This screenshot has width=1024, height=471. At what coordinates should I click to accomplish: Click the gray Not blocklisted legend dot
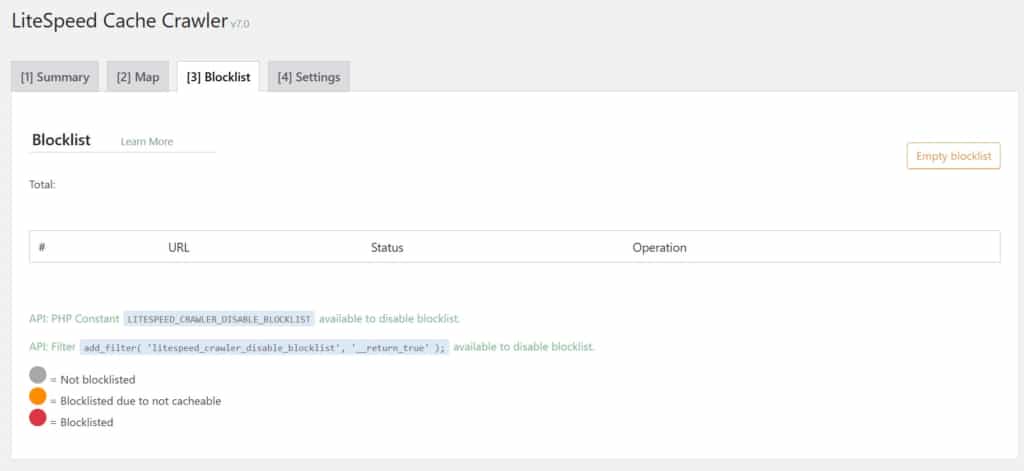click(38, 375)
